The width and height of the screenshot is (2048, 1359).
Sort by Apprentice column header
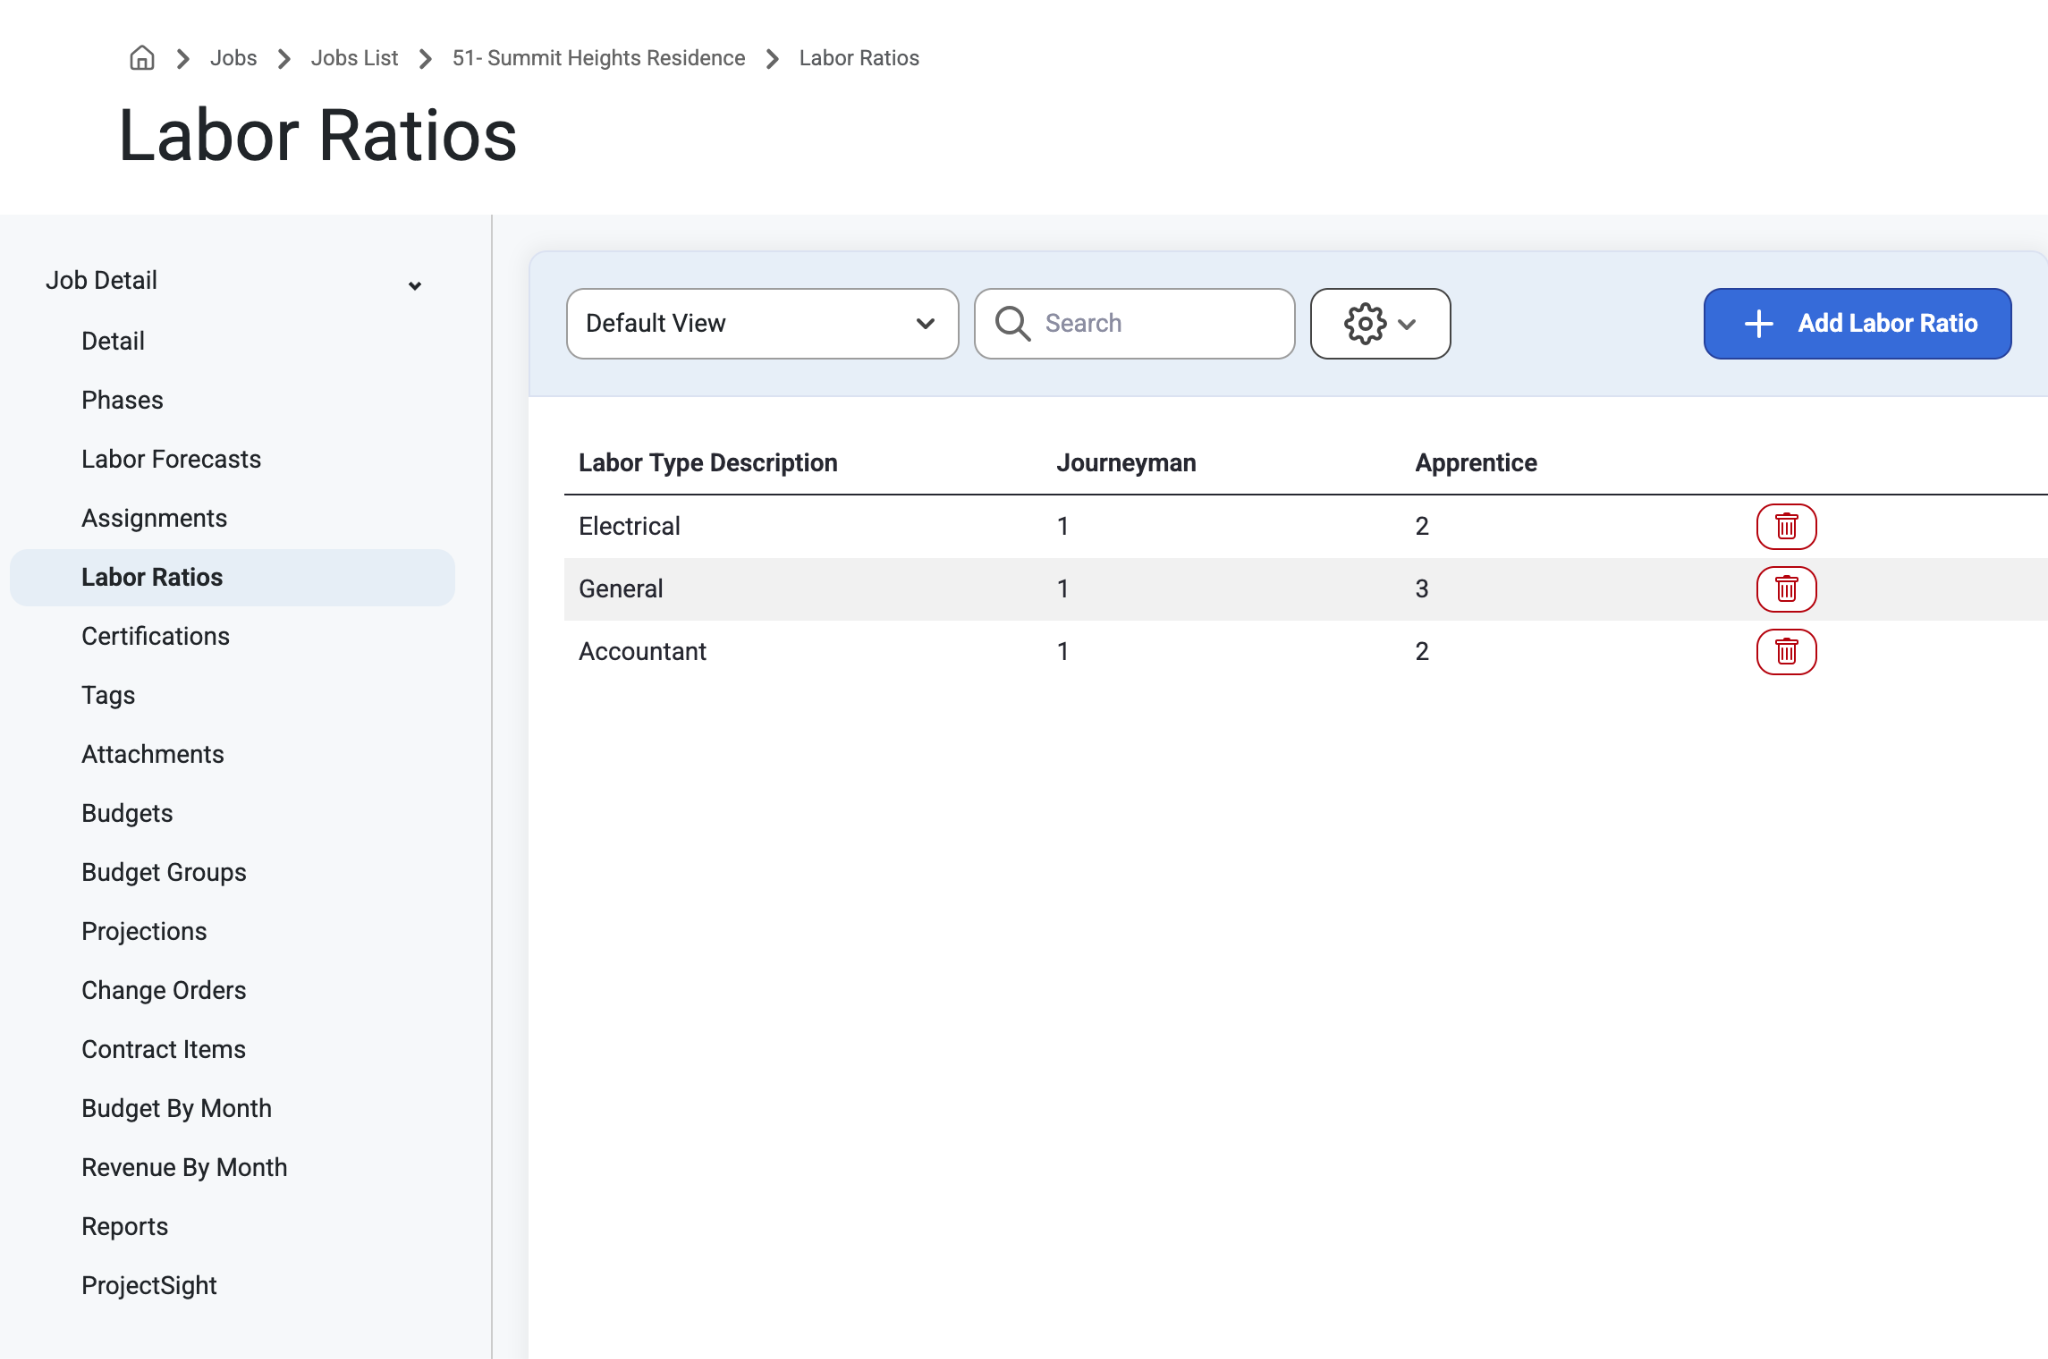(x=1476, y=463)
